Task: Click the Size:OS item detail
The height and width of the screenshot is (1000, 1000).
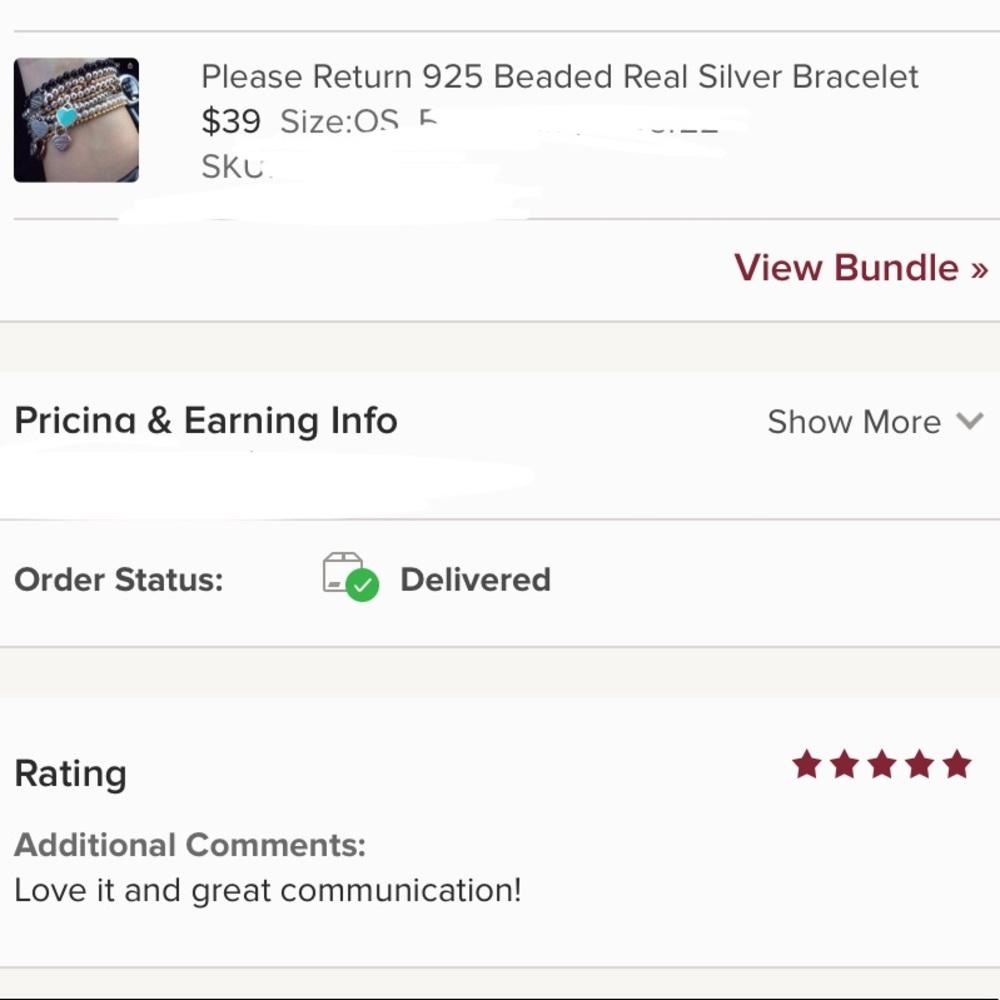Action: [x=339, y=121]
